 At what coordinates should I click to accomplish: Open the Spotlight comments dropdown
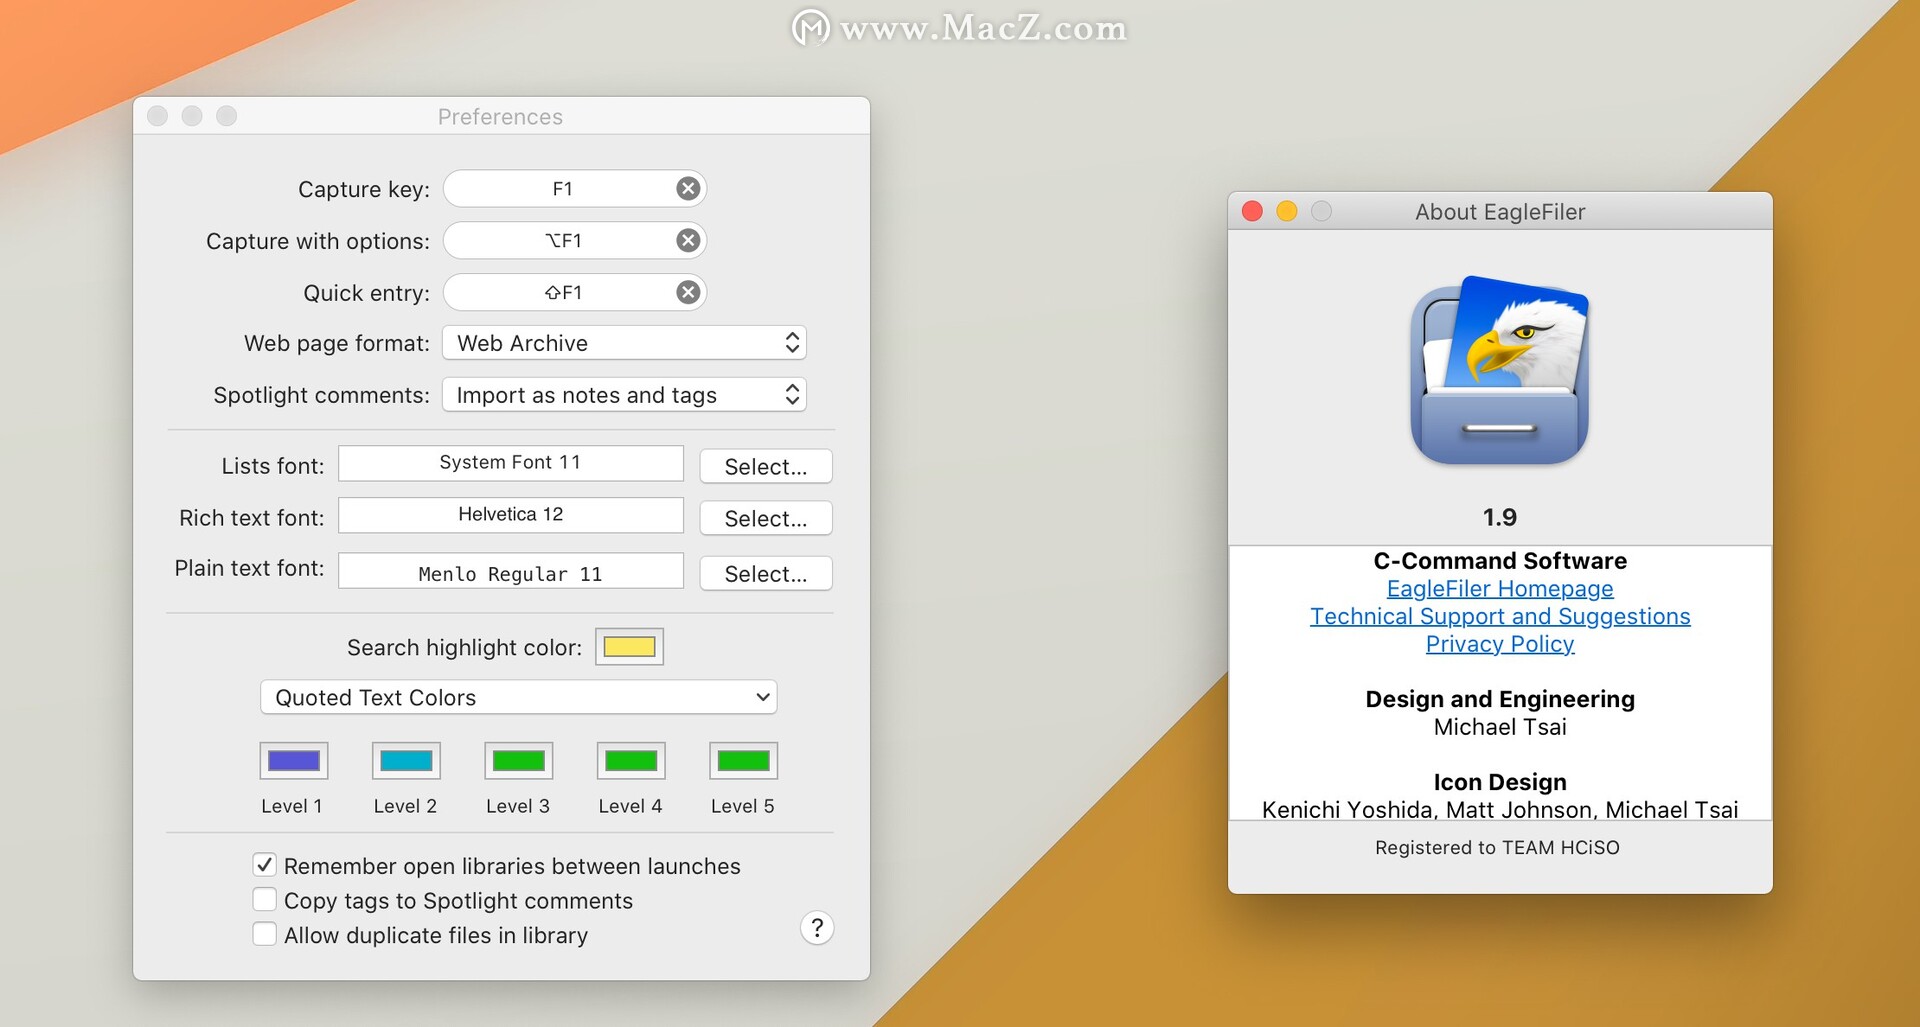[x=624, y=395]
